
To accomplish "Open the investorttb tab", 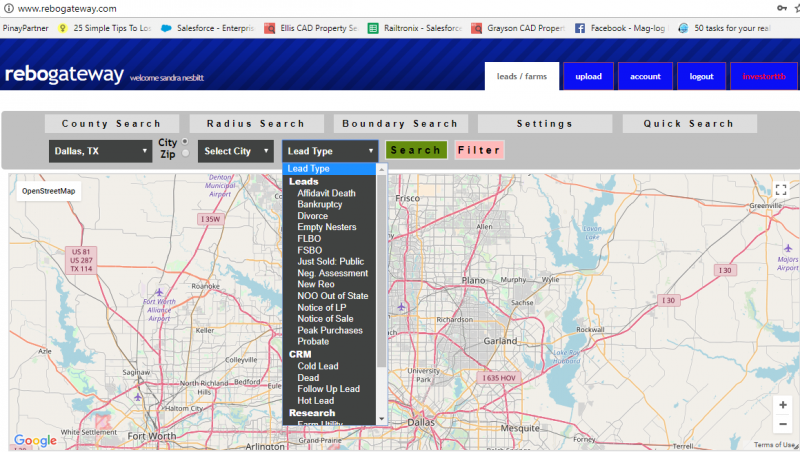I will pos(764,77).
